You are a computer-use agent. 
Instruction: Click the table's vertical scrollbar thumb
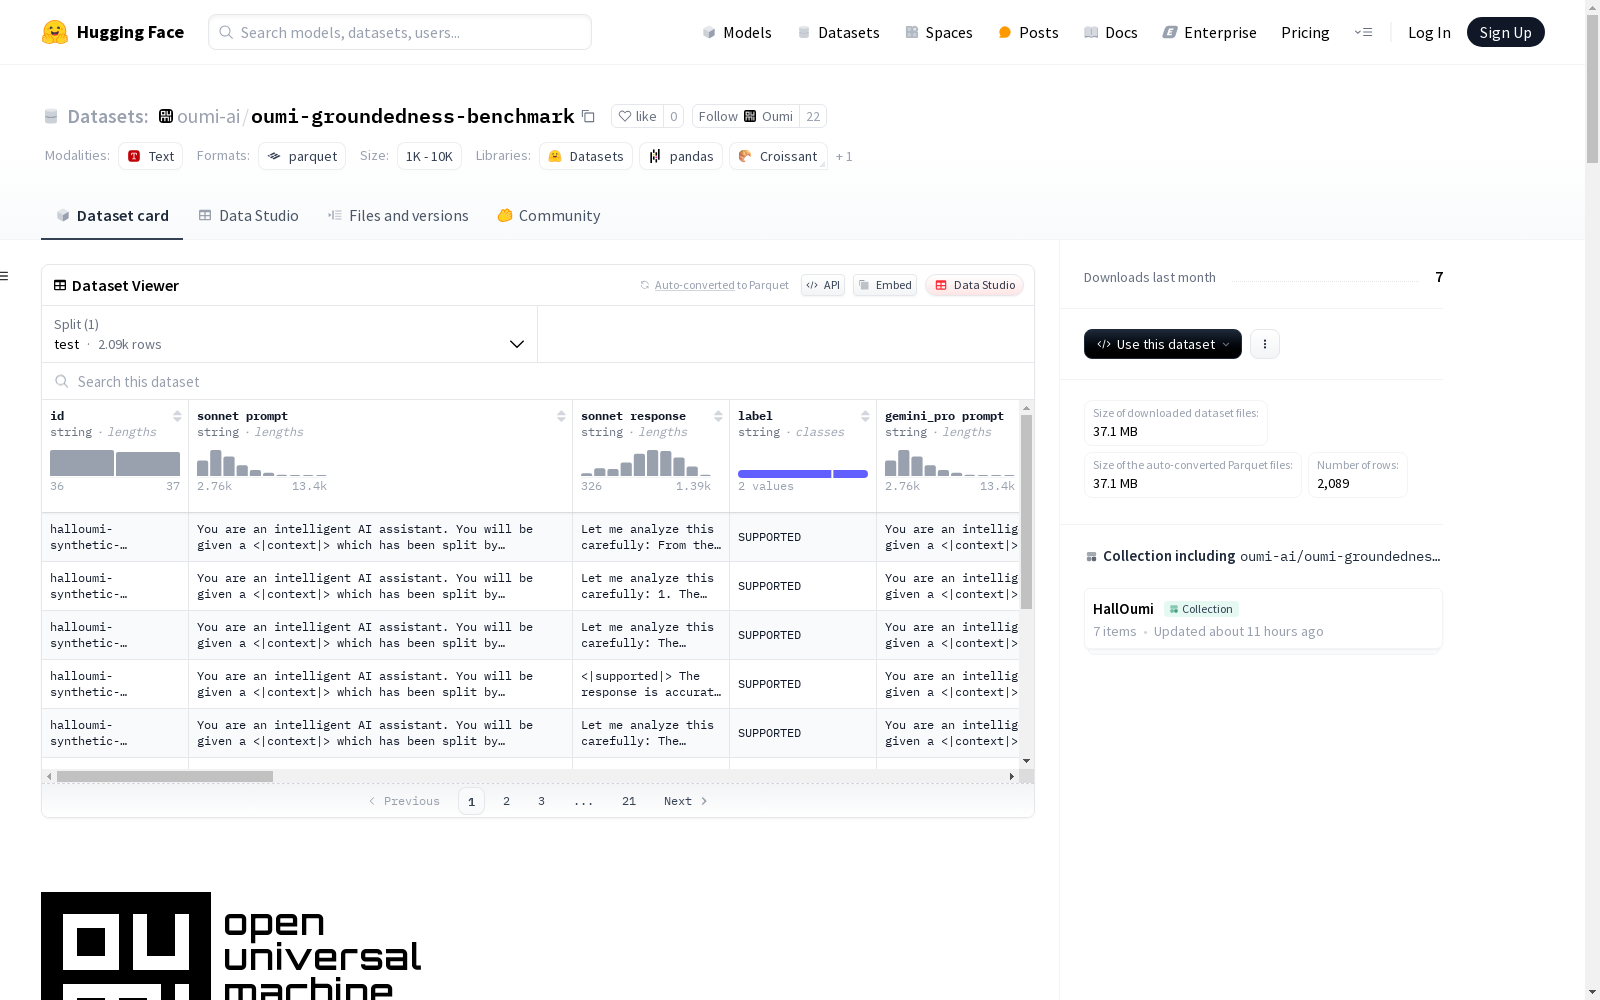tap(1026, 512)
